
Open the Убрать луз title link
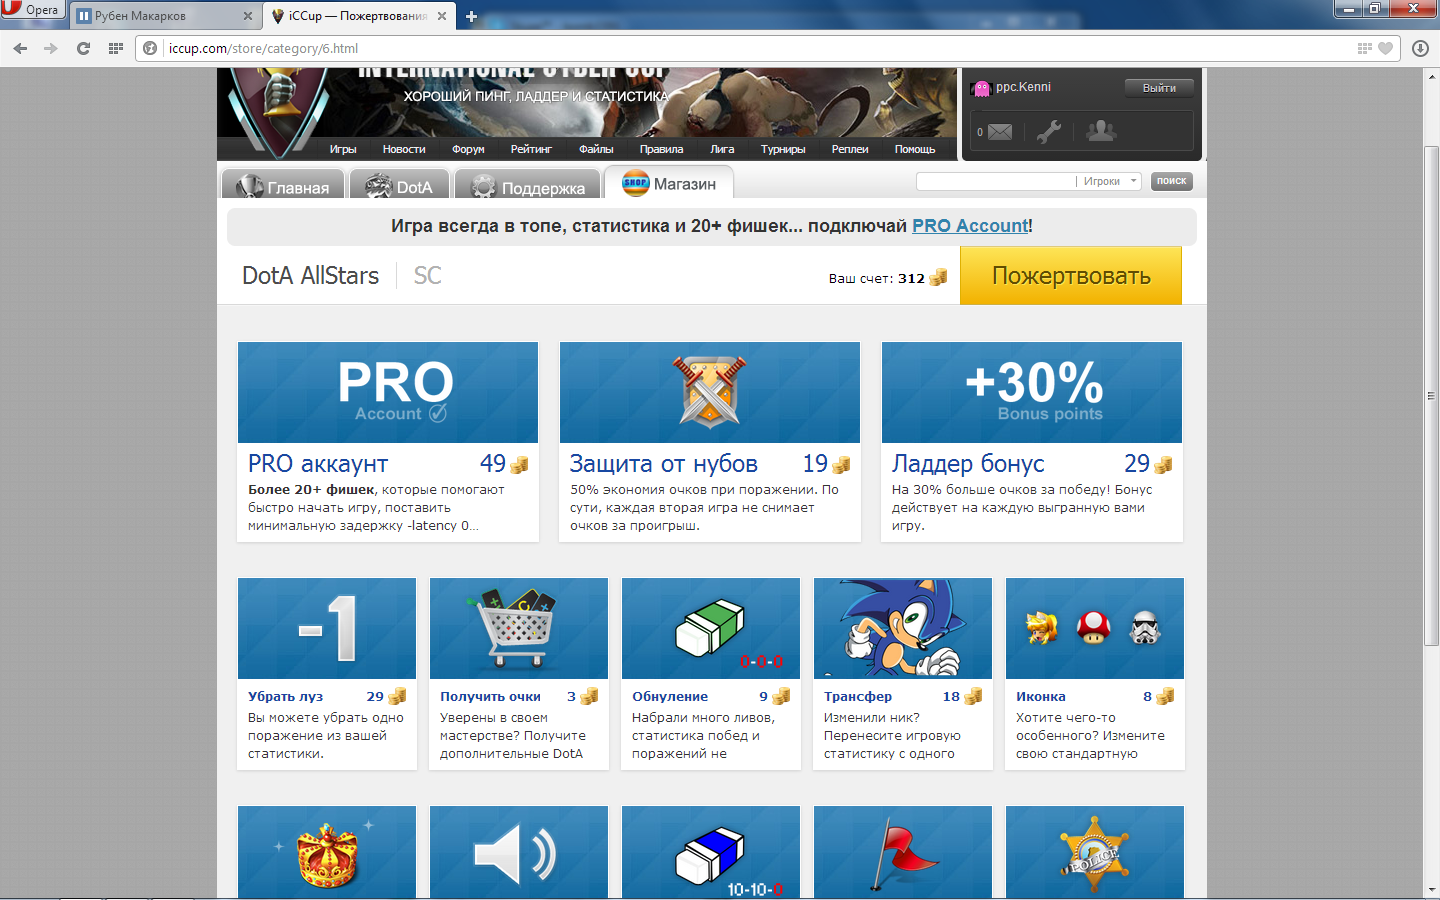pos(286,697)
